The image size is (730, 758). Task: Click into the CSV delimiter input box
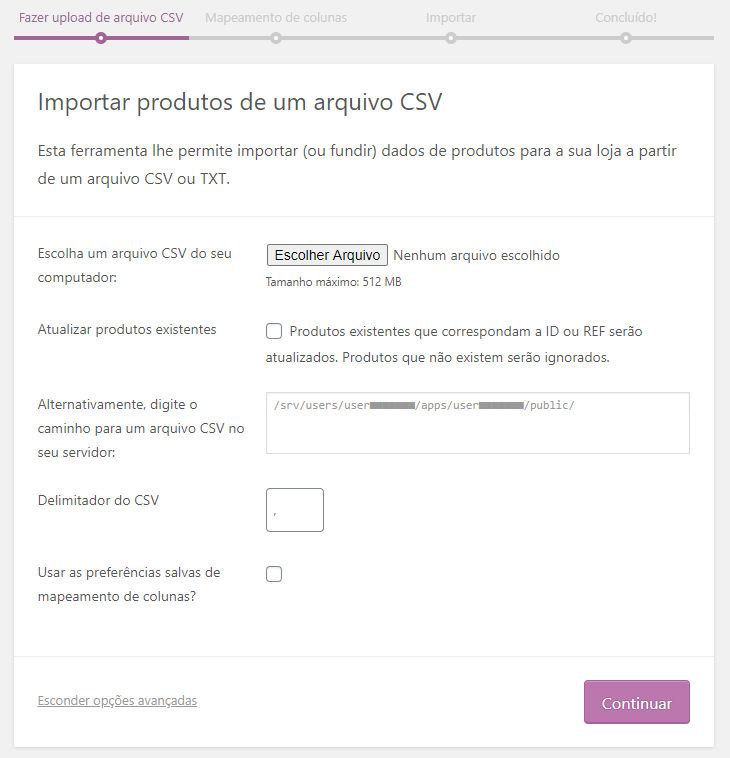[295, 510]
